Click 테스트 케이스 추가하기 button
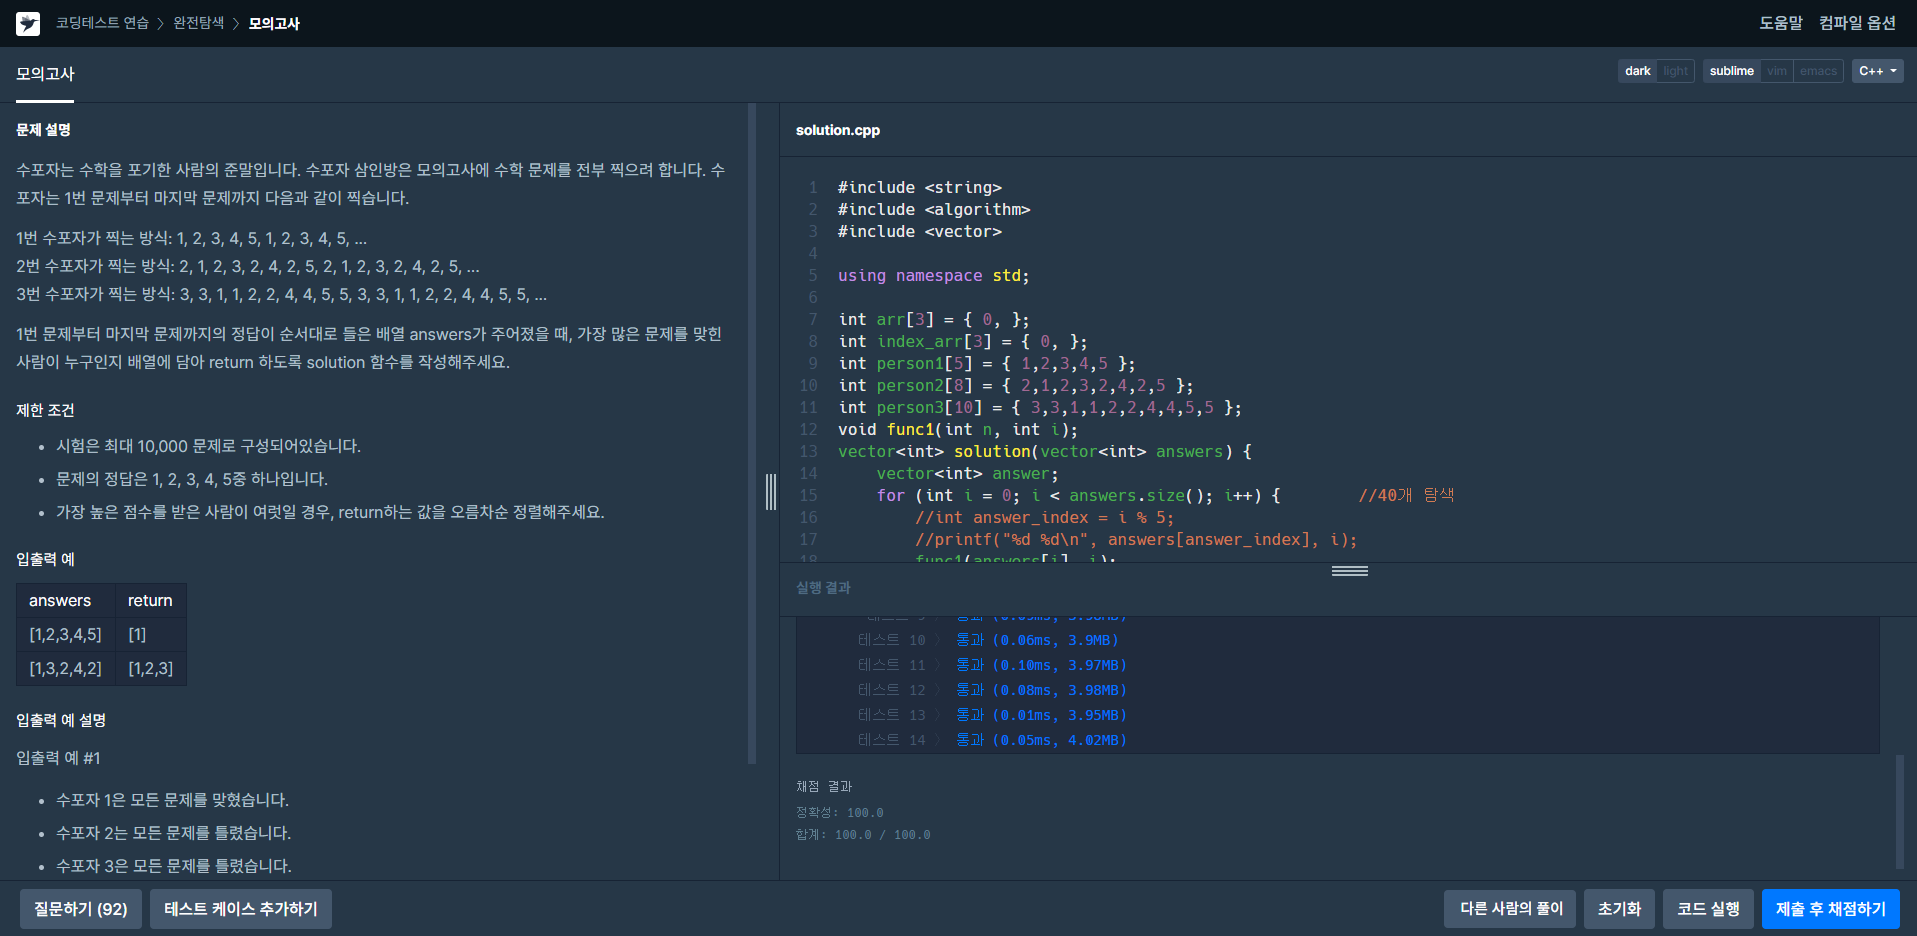The image size is (1917, 936). [x=240, y=909]
